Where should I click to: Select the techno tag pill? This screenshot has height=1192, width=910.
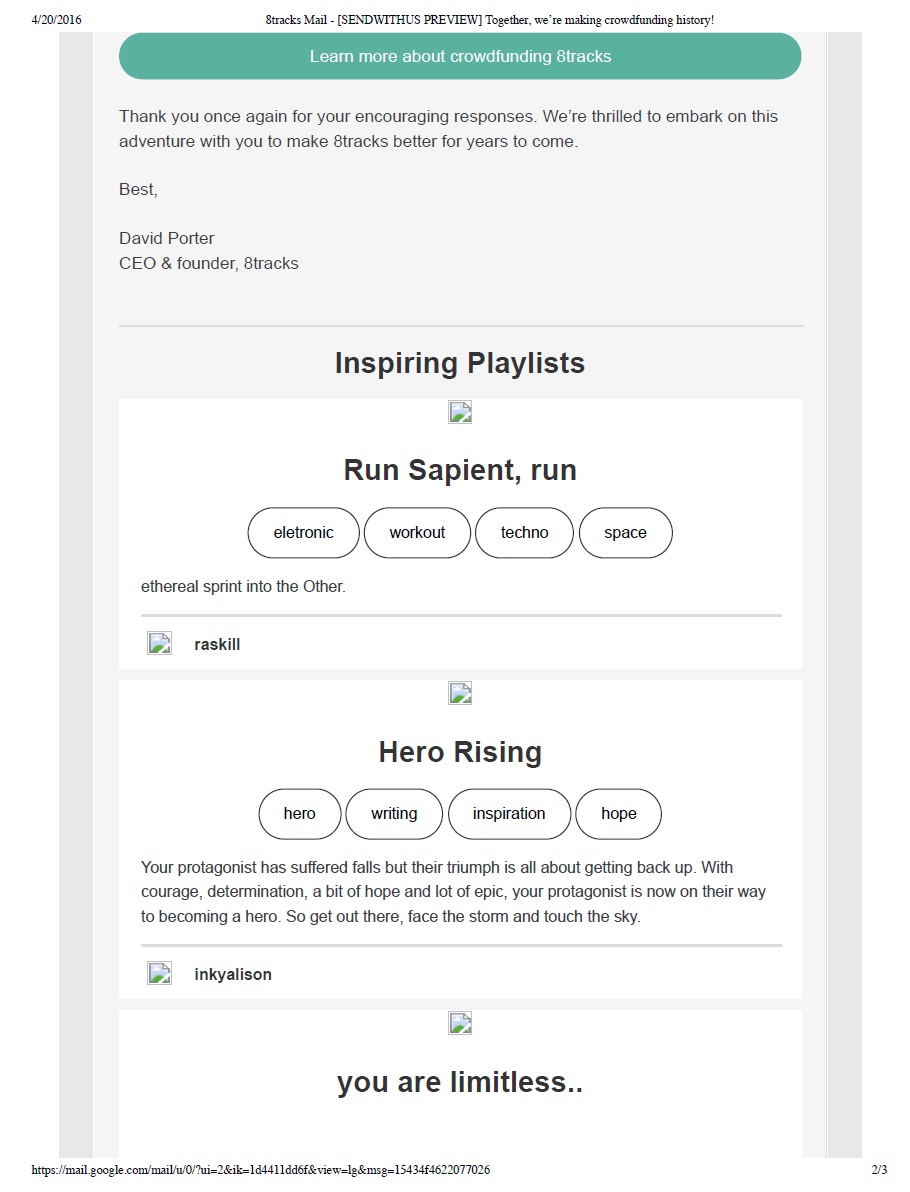pyautogui.click(x=525, y=533)
